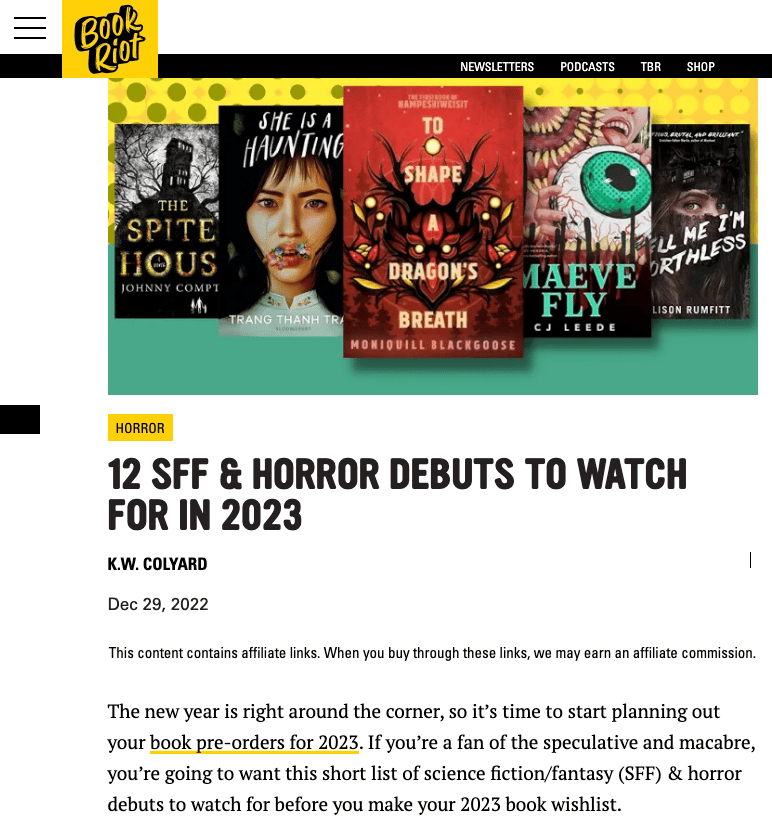Open K.W. Colyard author page
The image size is (772, 825).
pyautogui.click(x=157, y=564)
